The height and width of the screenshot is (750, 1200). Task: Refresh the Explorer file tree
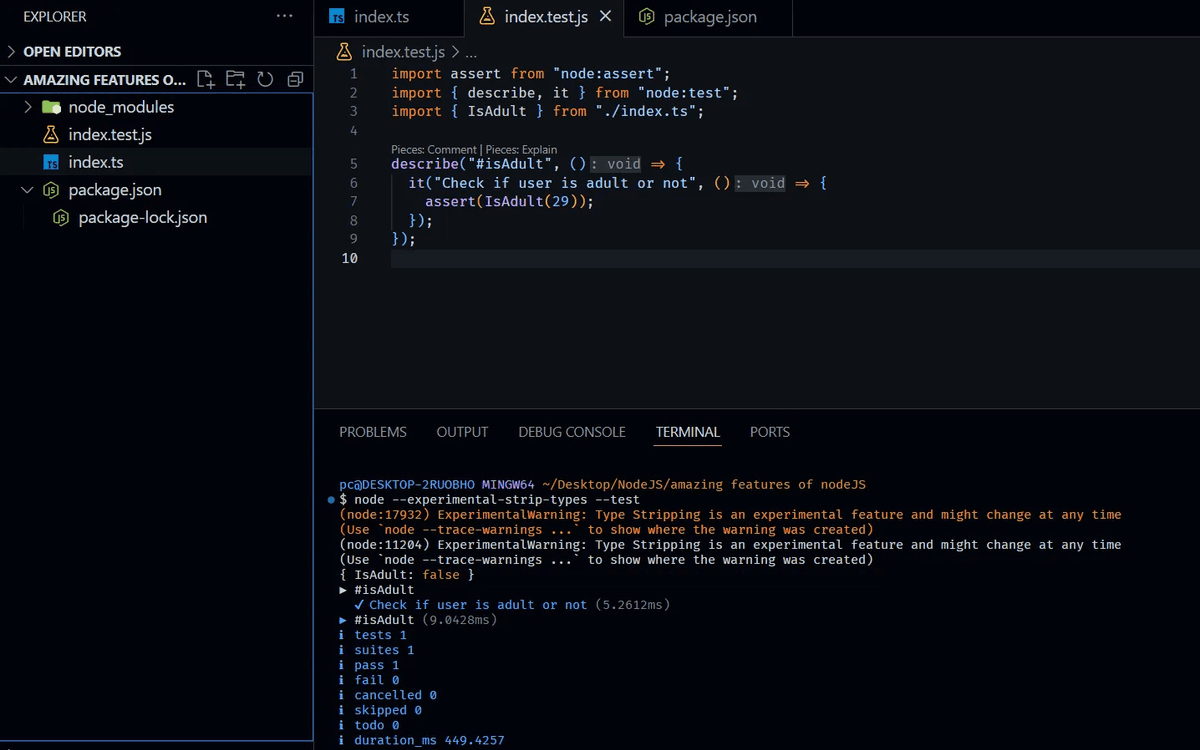[x=265, y=79]
